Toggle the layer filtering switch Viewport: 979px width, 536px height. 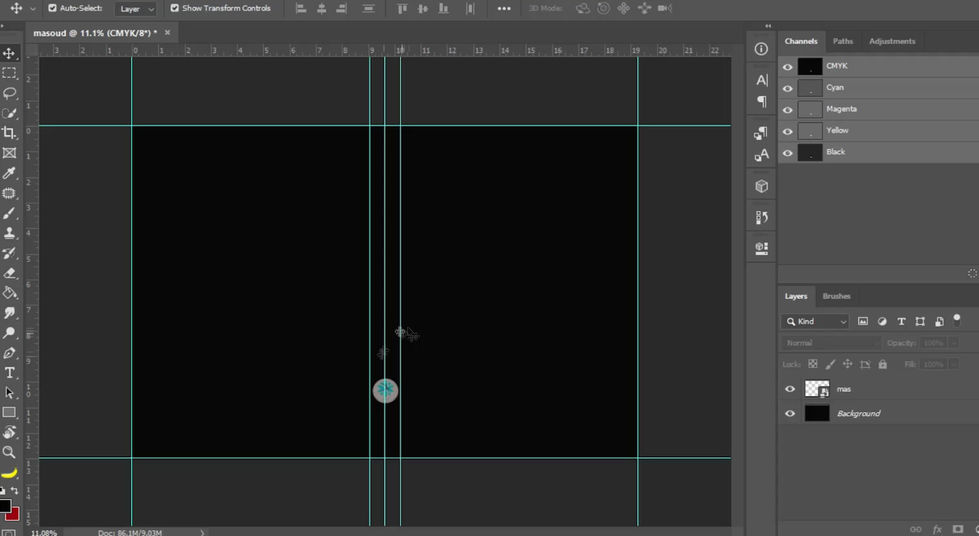957,320
